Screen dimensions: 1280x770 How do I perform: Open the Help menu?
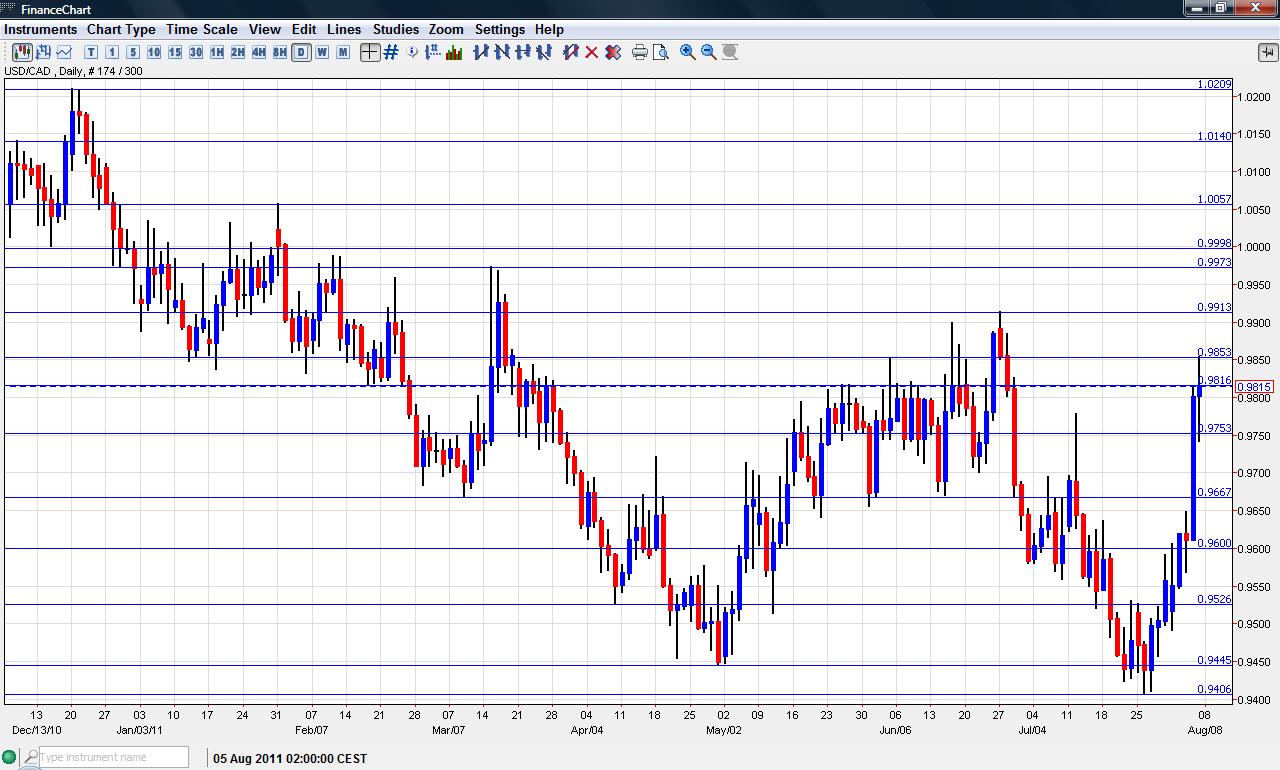point(549,29)
